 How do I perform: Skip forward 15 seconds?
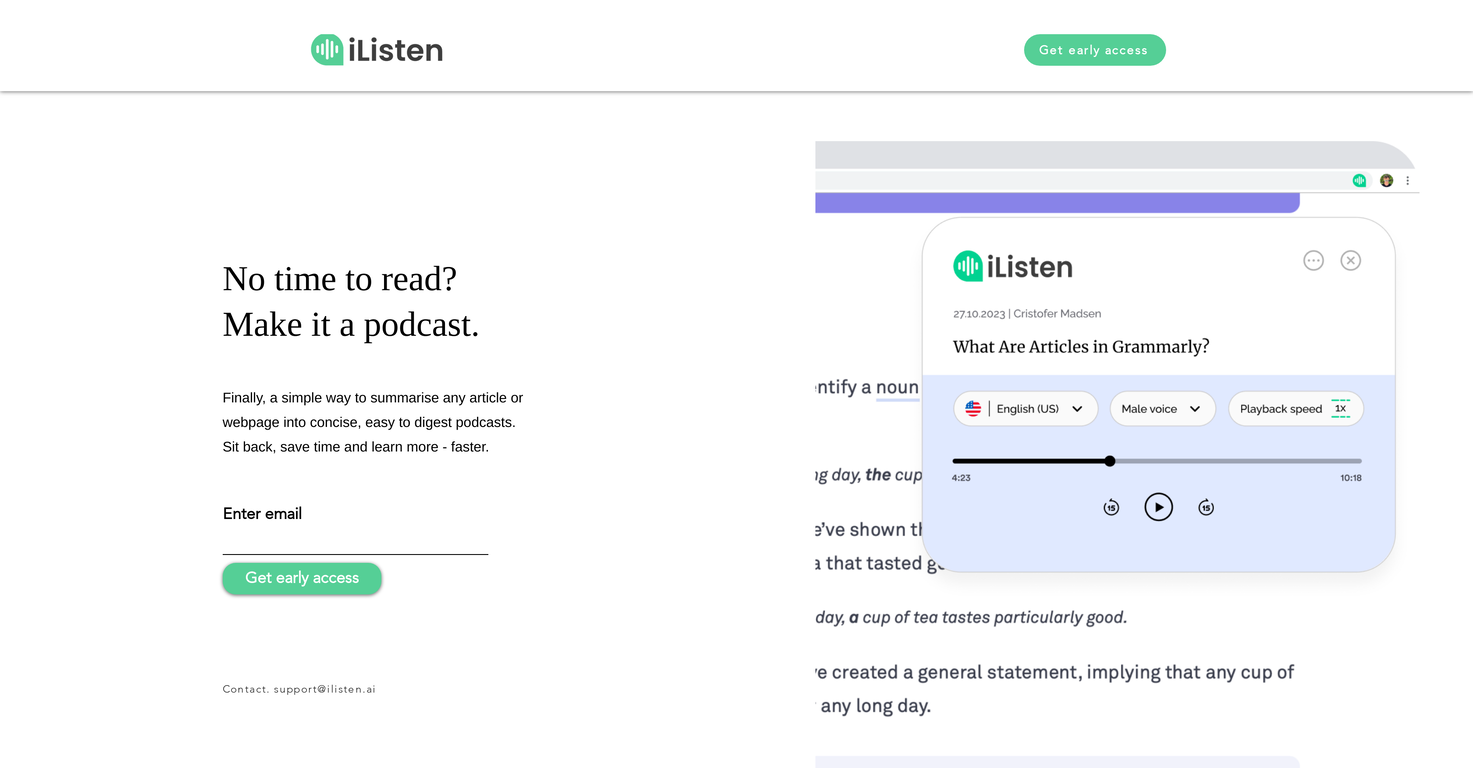click(1206, 508)
